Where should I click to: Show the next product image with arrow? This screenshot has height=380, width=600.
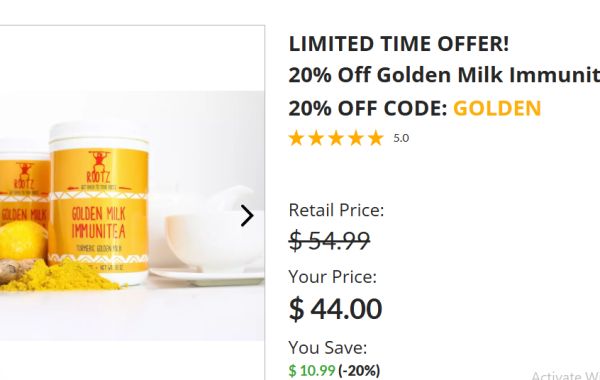pos(247,215)
